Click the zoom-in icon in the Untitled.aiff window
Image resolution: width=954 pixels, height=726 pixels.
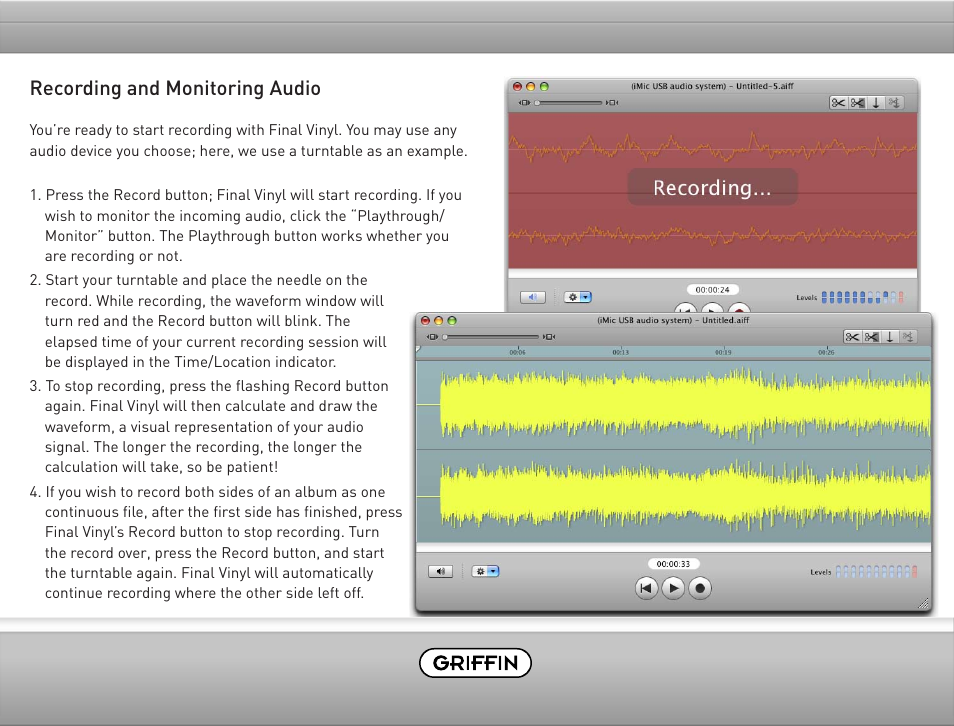pyautogui.click(x=549, y=337)
